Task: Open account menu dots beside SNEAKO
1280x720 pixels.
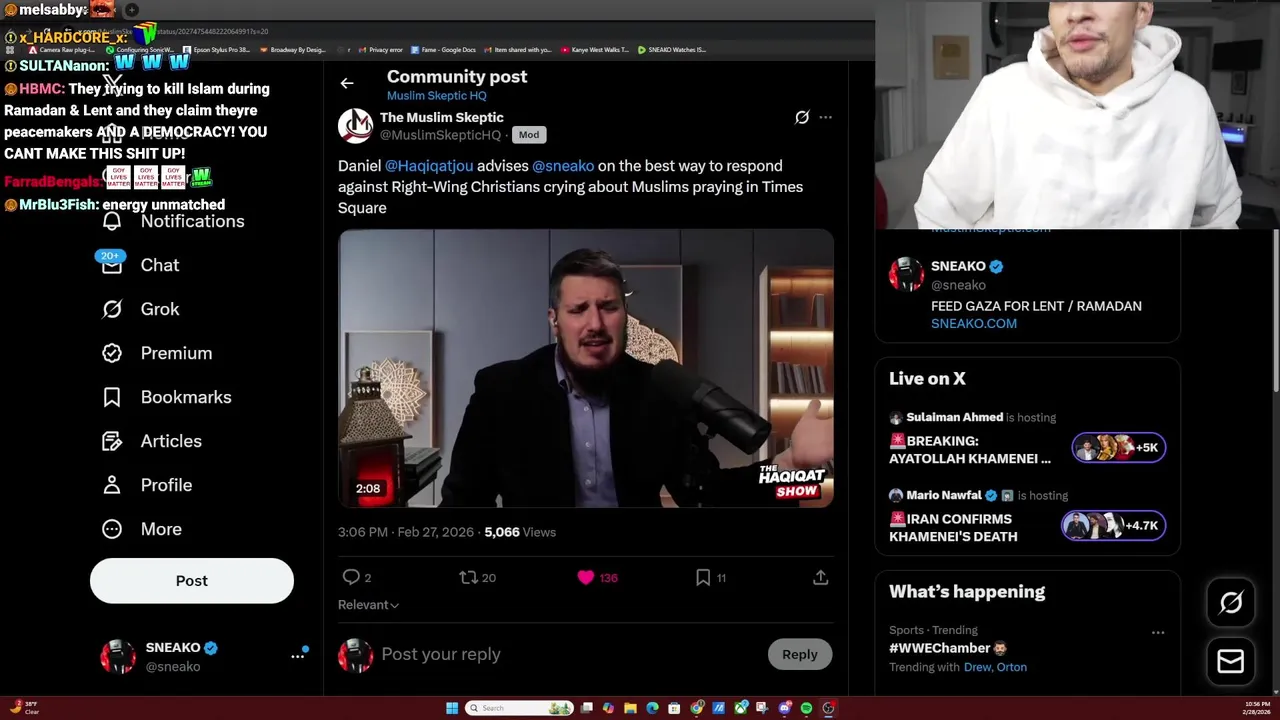Action: (298, 656)
